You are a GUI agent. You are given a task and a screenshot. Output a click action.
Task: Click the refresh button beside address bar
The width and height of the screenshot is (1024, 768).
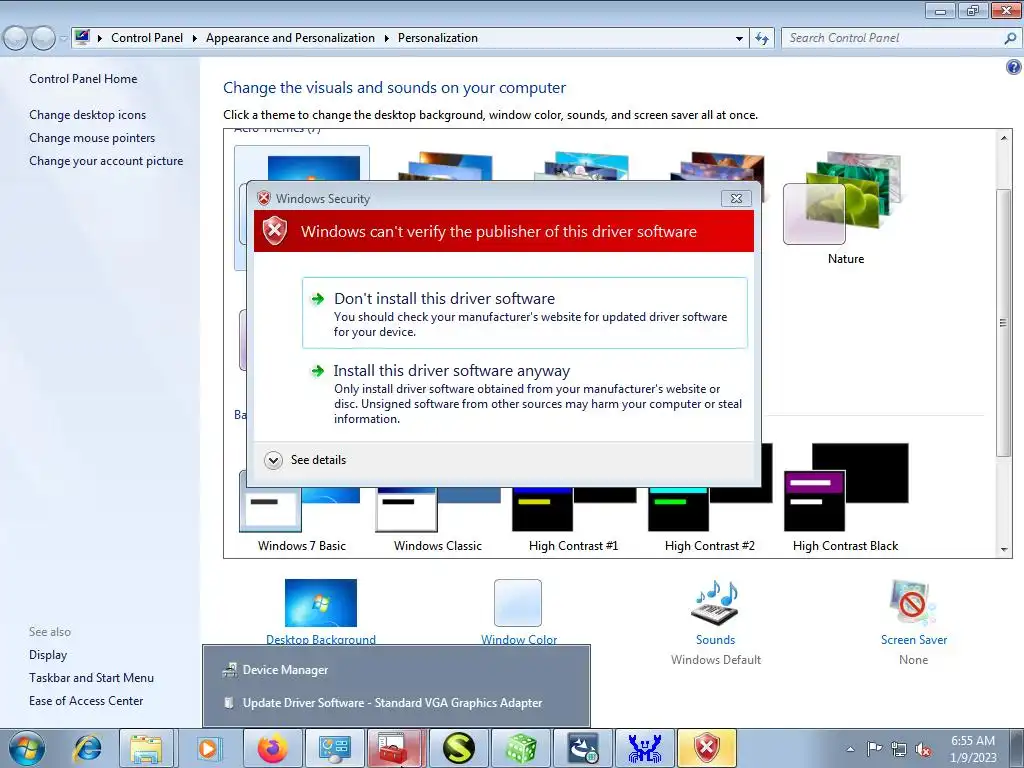tap(762, 39)
